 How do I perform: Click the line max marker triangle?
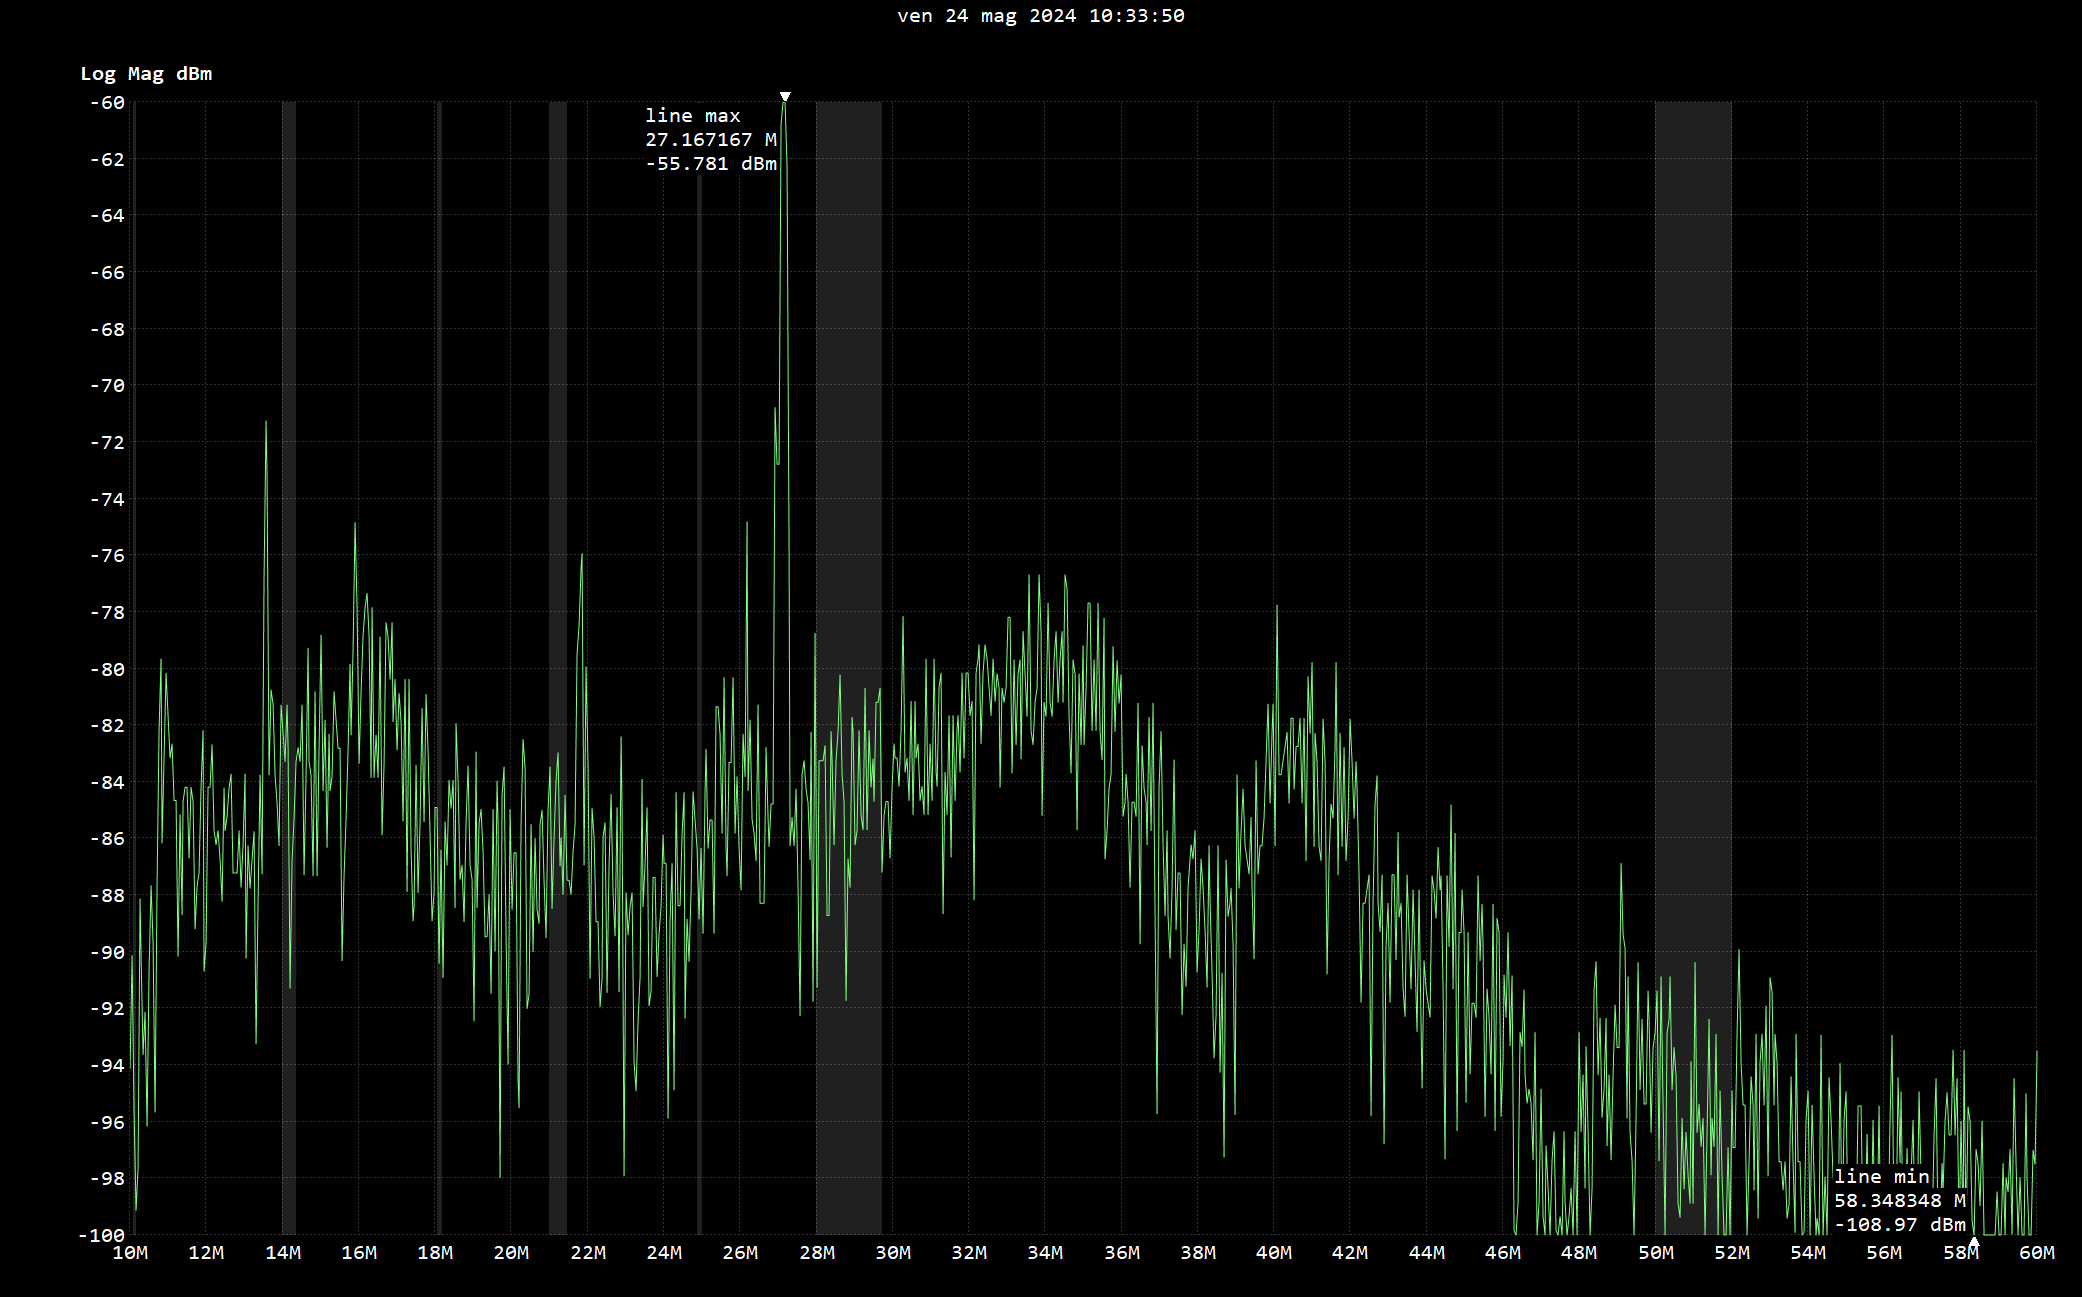pyautogui.click(x=785, y=97)
